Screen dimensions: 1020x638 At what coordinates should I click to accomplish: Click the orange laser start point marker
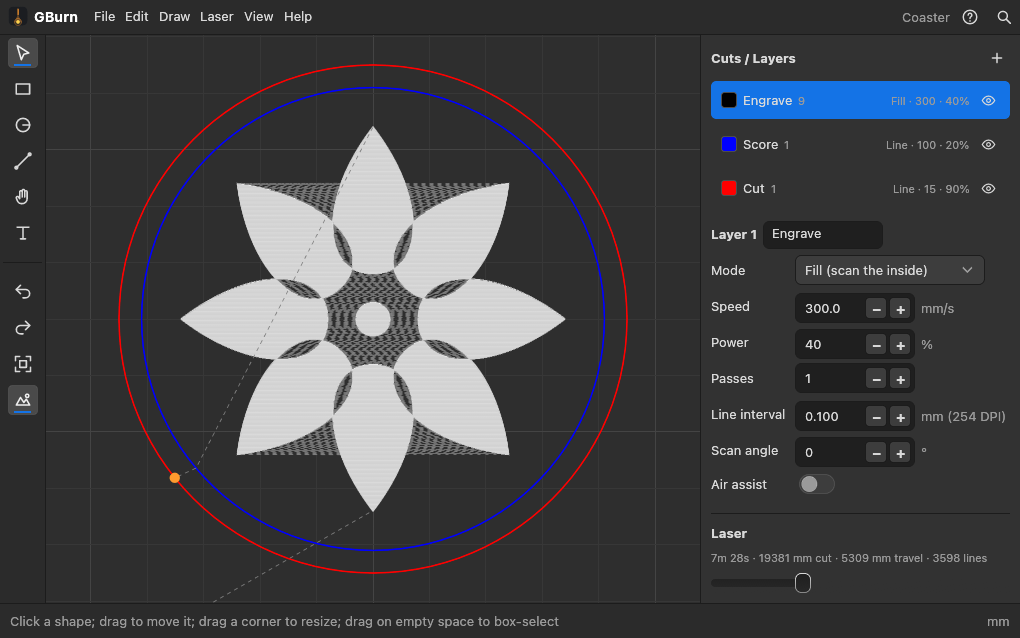coord(174,478)
